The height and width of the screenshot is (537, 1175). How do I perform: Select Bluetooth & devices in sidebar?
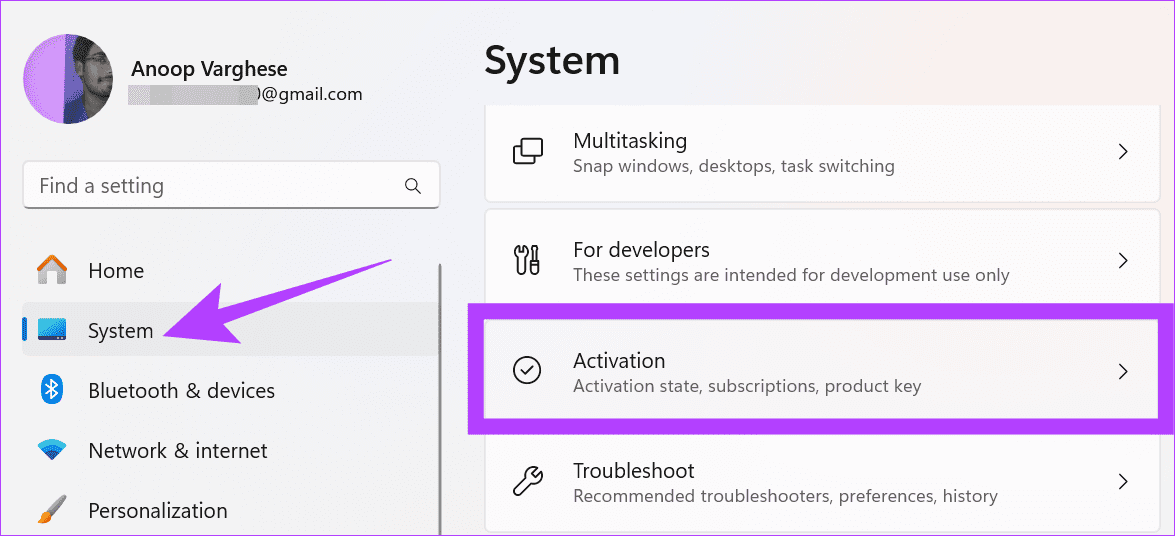point(181,390)
